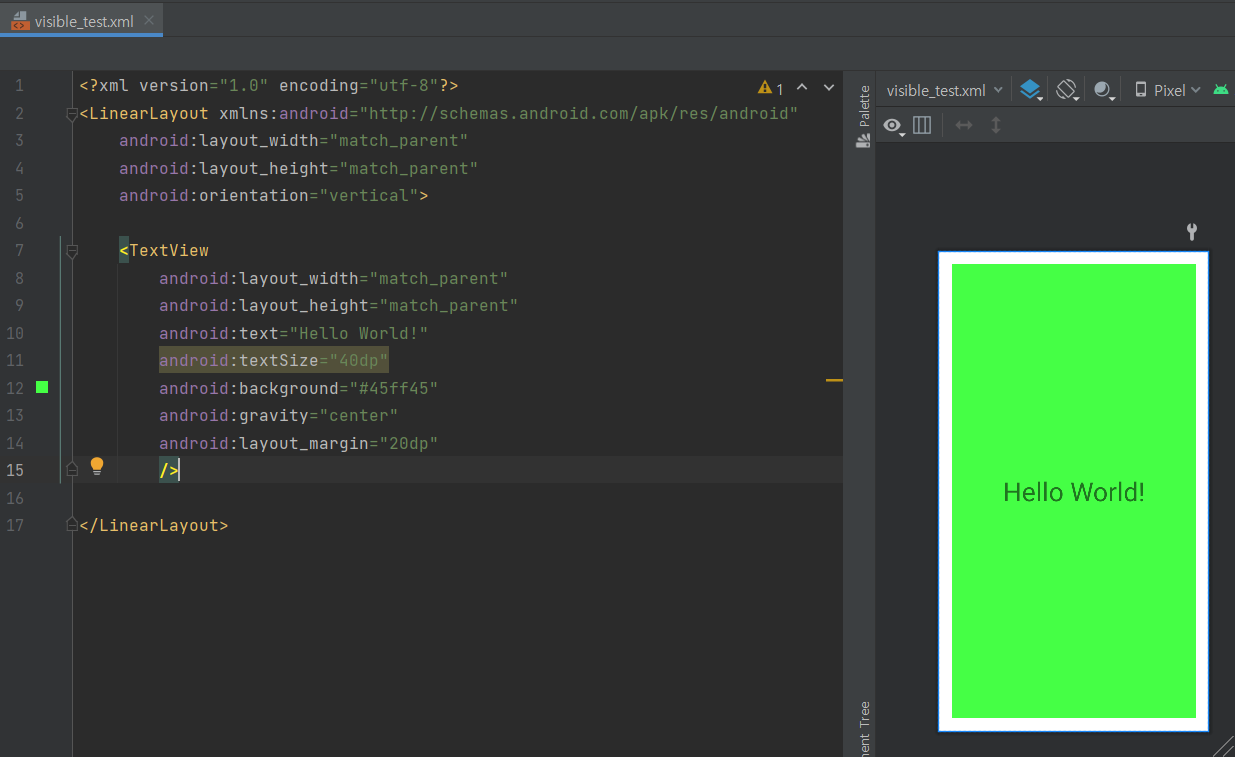The width and height of the screenshot is (1235, 757).
Task: Click the schemas.android.com namespace URL
Action: coord(579,113)
